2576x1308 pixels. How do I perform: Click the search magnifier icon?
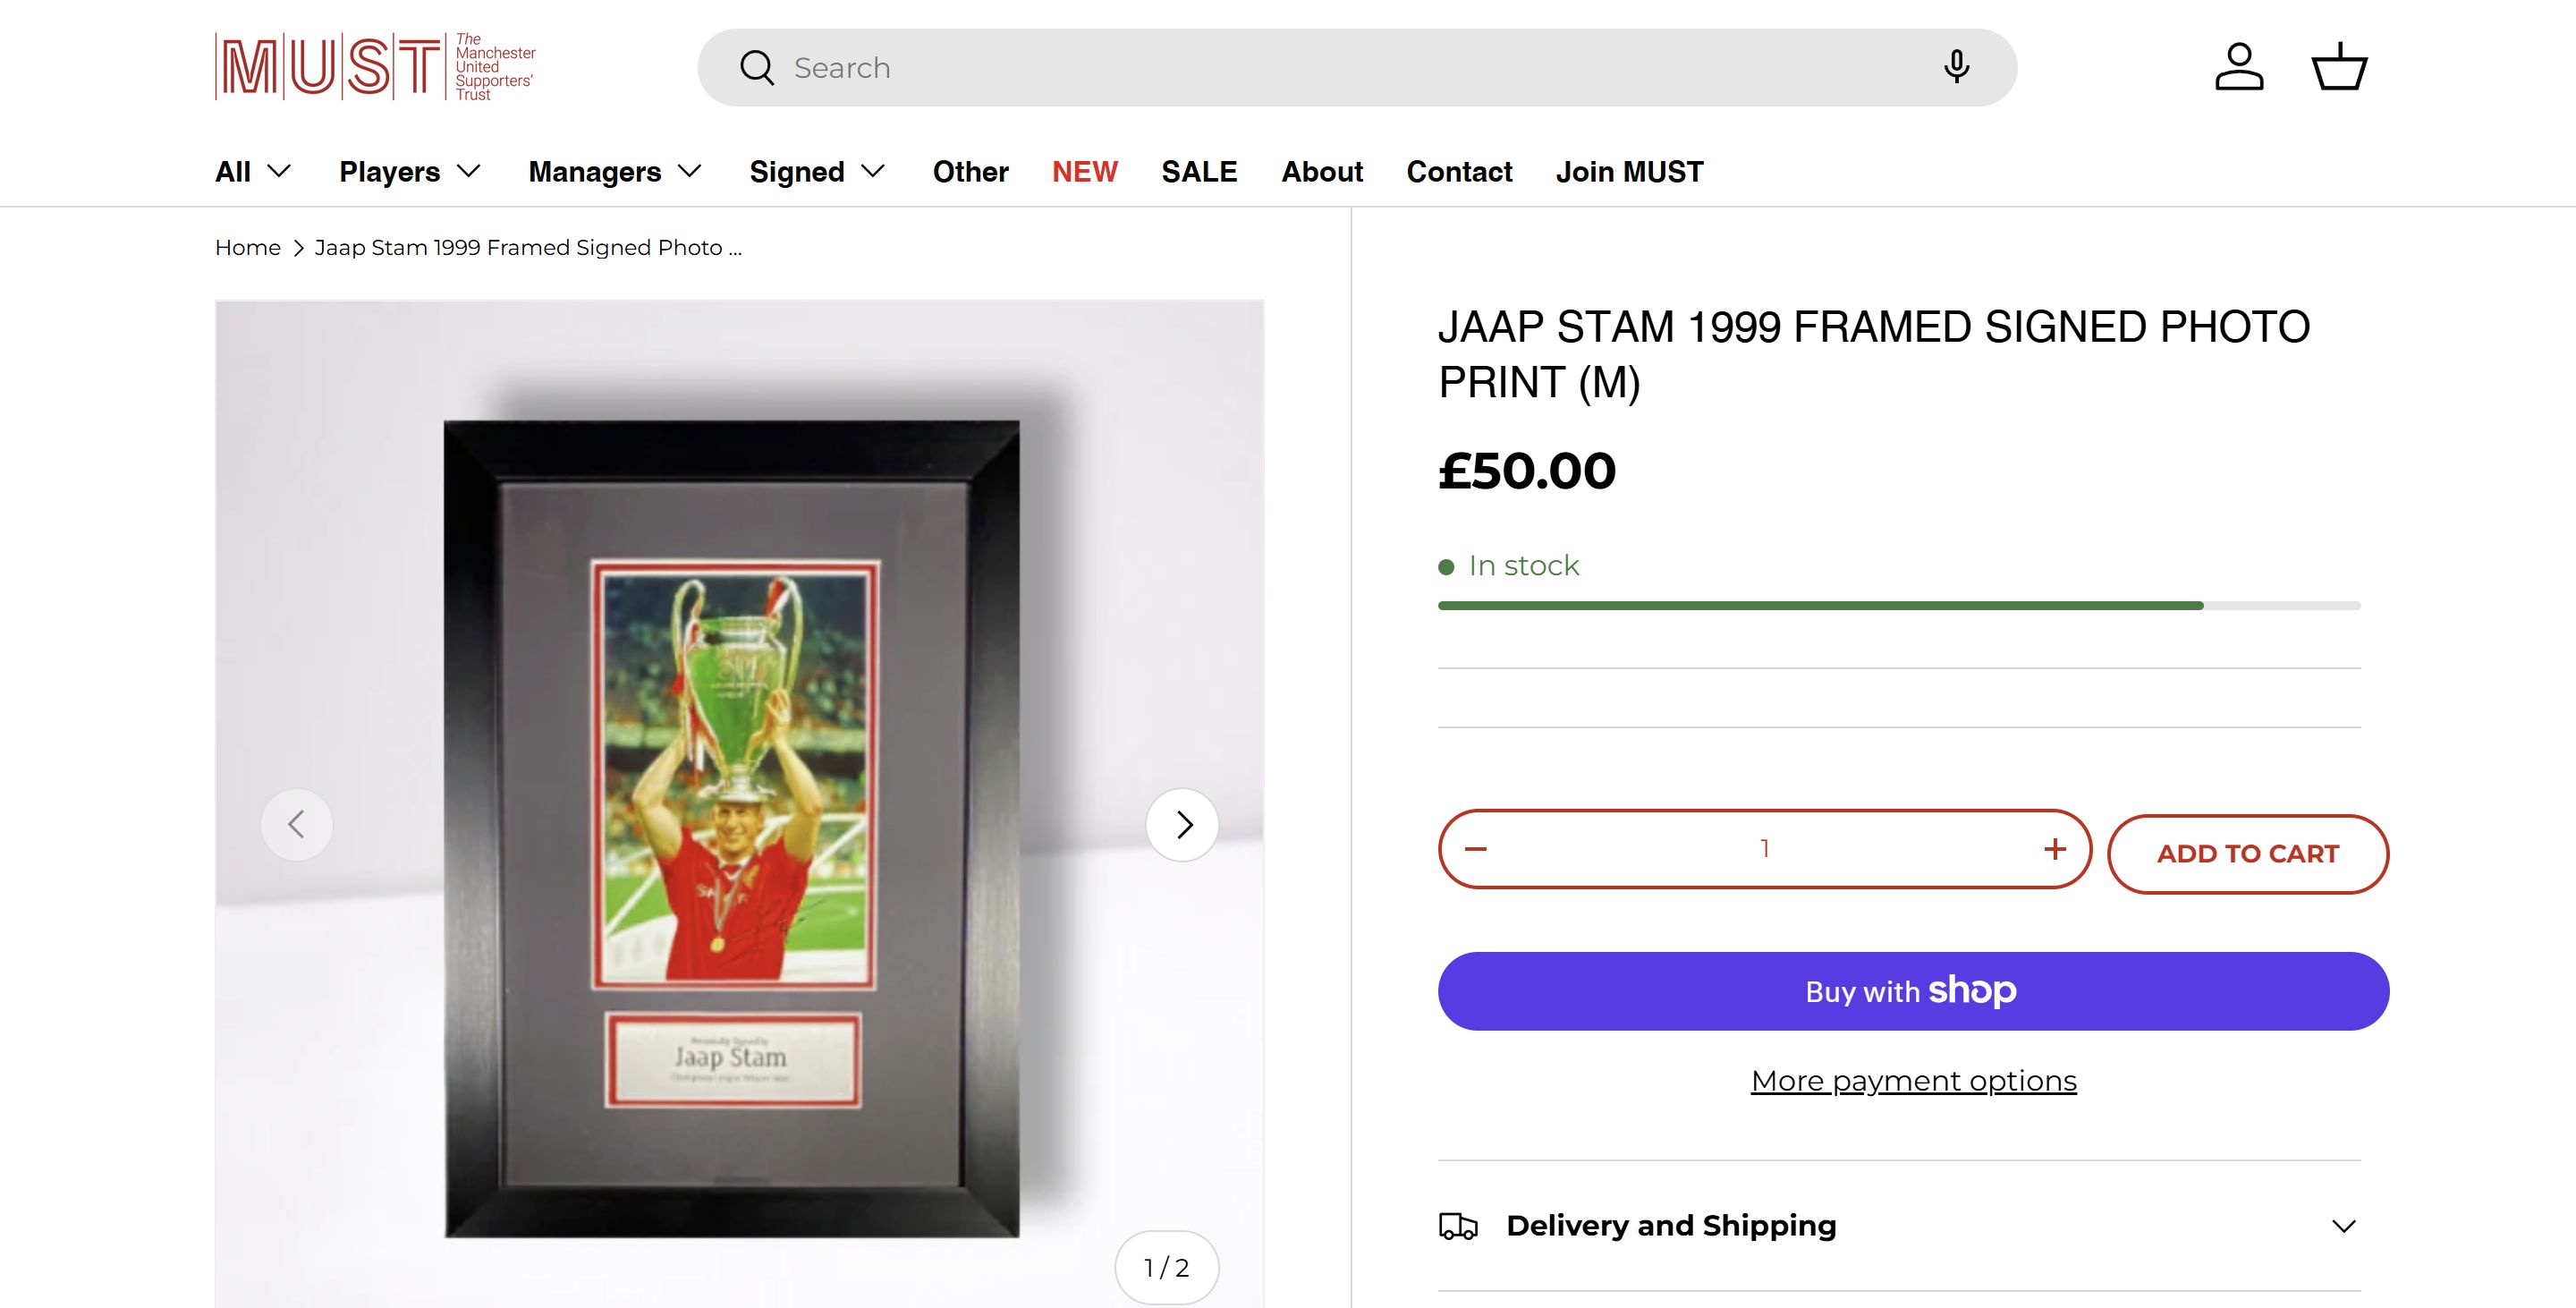tap(757, 68)
